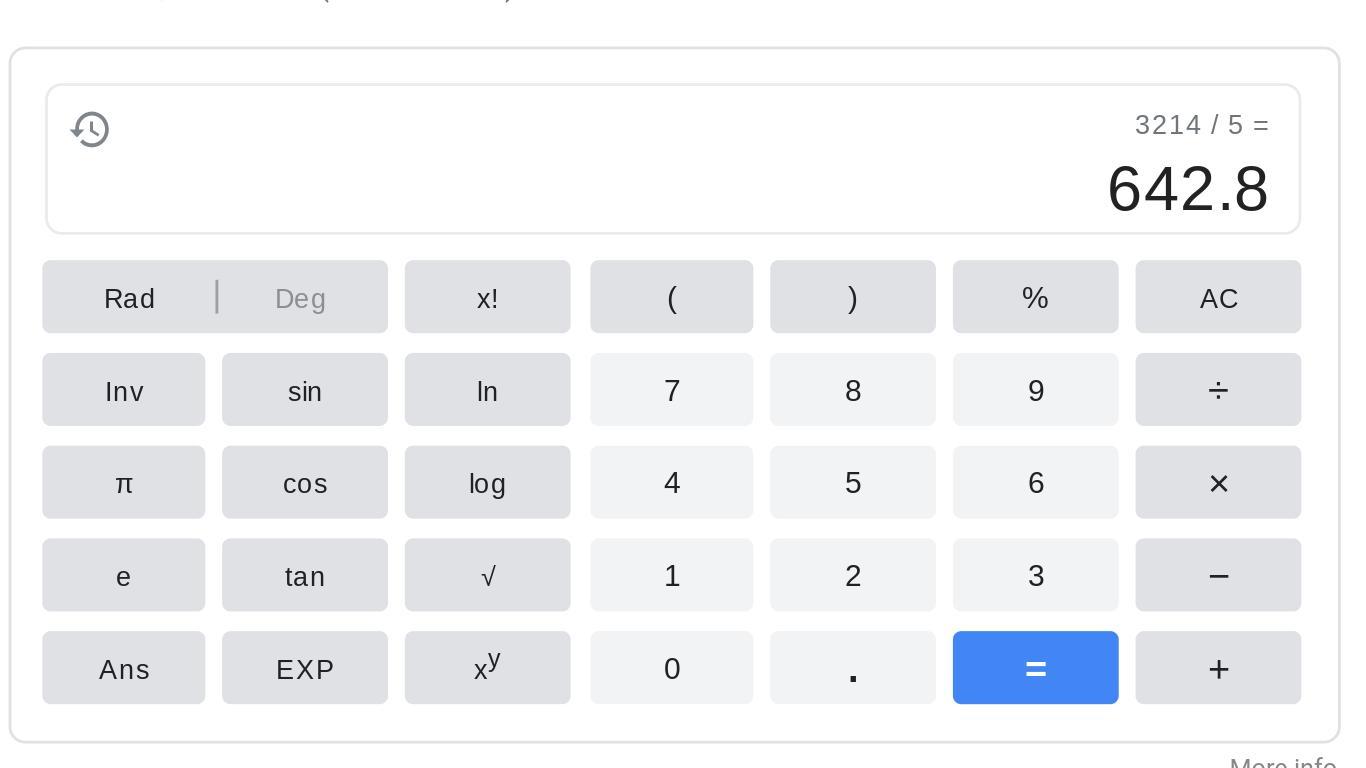Open the calculation history icon
The height and width of the screenshot is (768, 1366).
pyautogui.click(x=90, y=130)
